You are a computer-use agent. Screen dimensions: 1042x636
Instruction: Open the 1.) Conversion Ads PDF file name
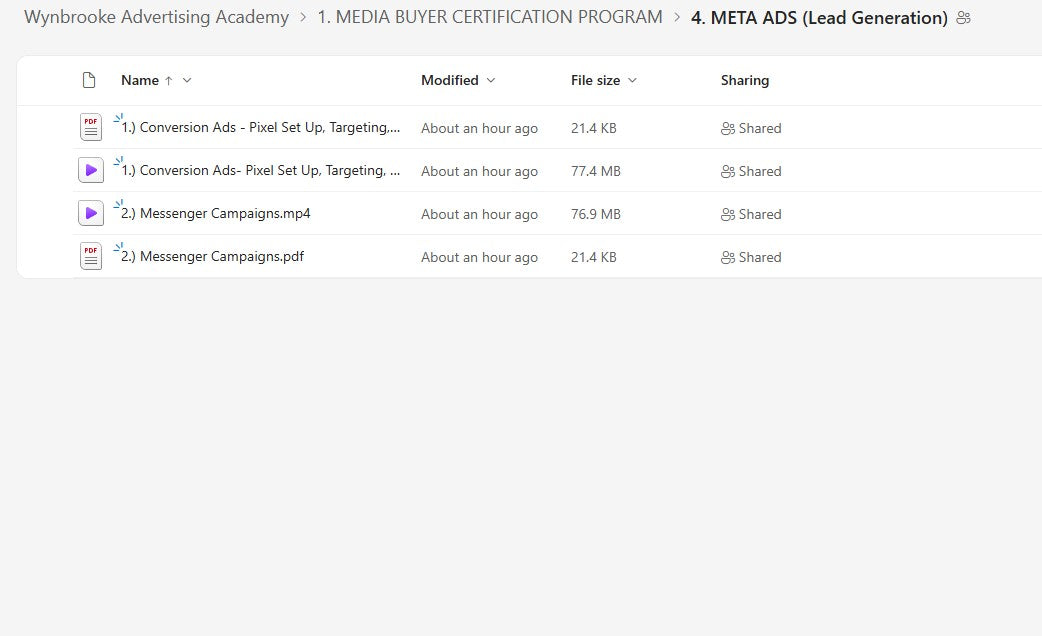pos(260,127)
